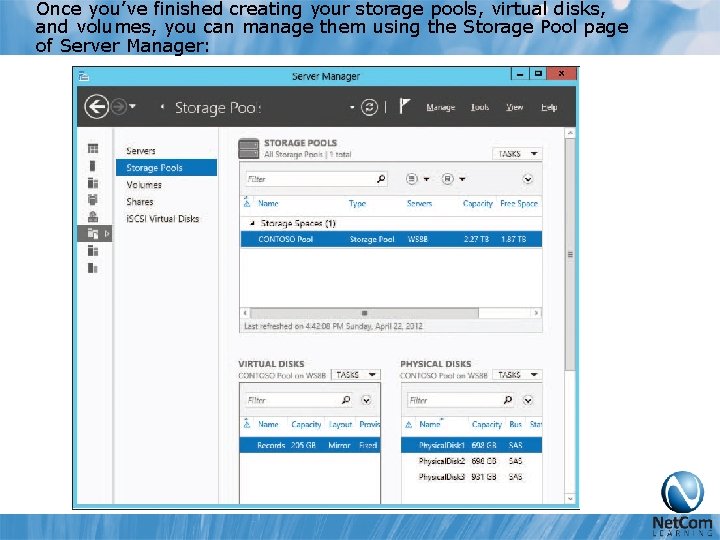Click the horizontal scrollbar in Storage Pools list
This screenshot has height=540, width=720.
tap(364, 313)
